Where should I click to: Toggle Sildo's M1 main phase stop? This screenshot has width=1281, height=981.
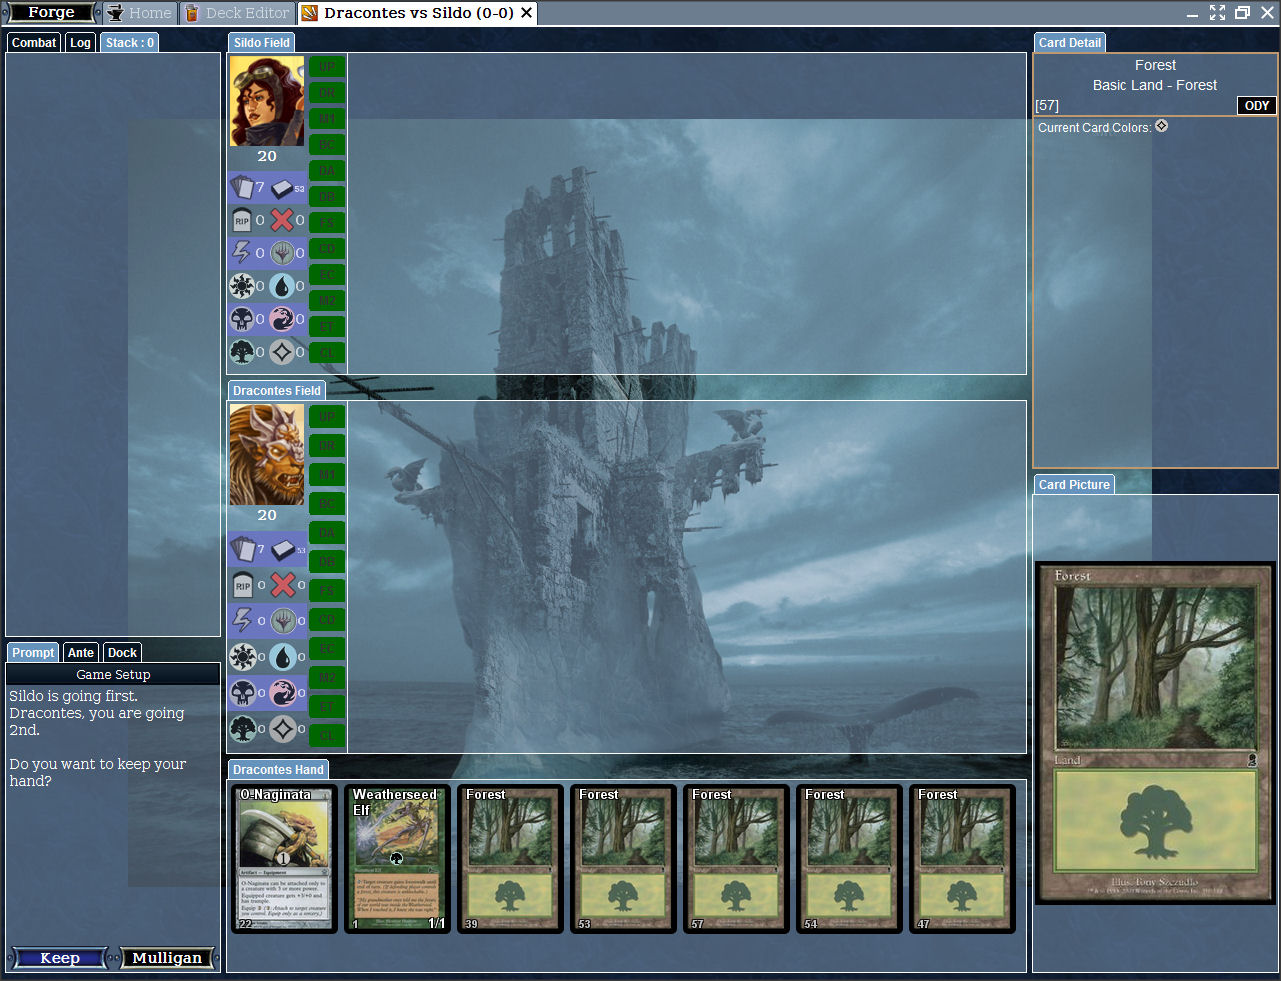(327, 119)
